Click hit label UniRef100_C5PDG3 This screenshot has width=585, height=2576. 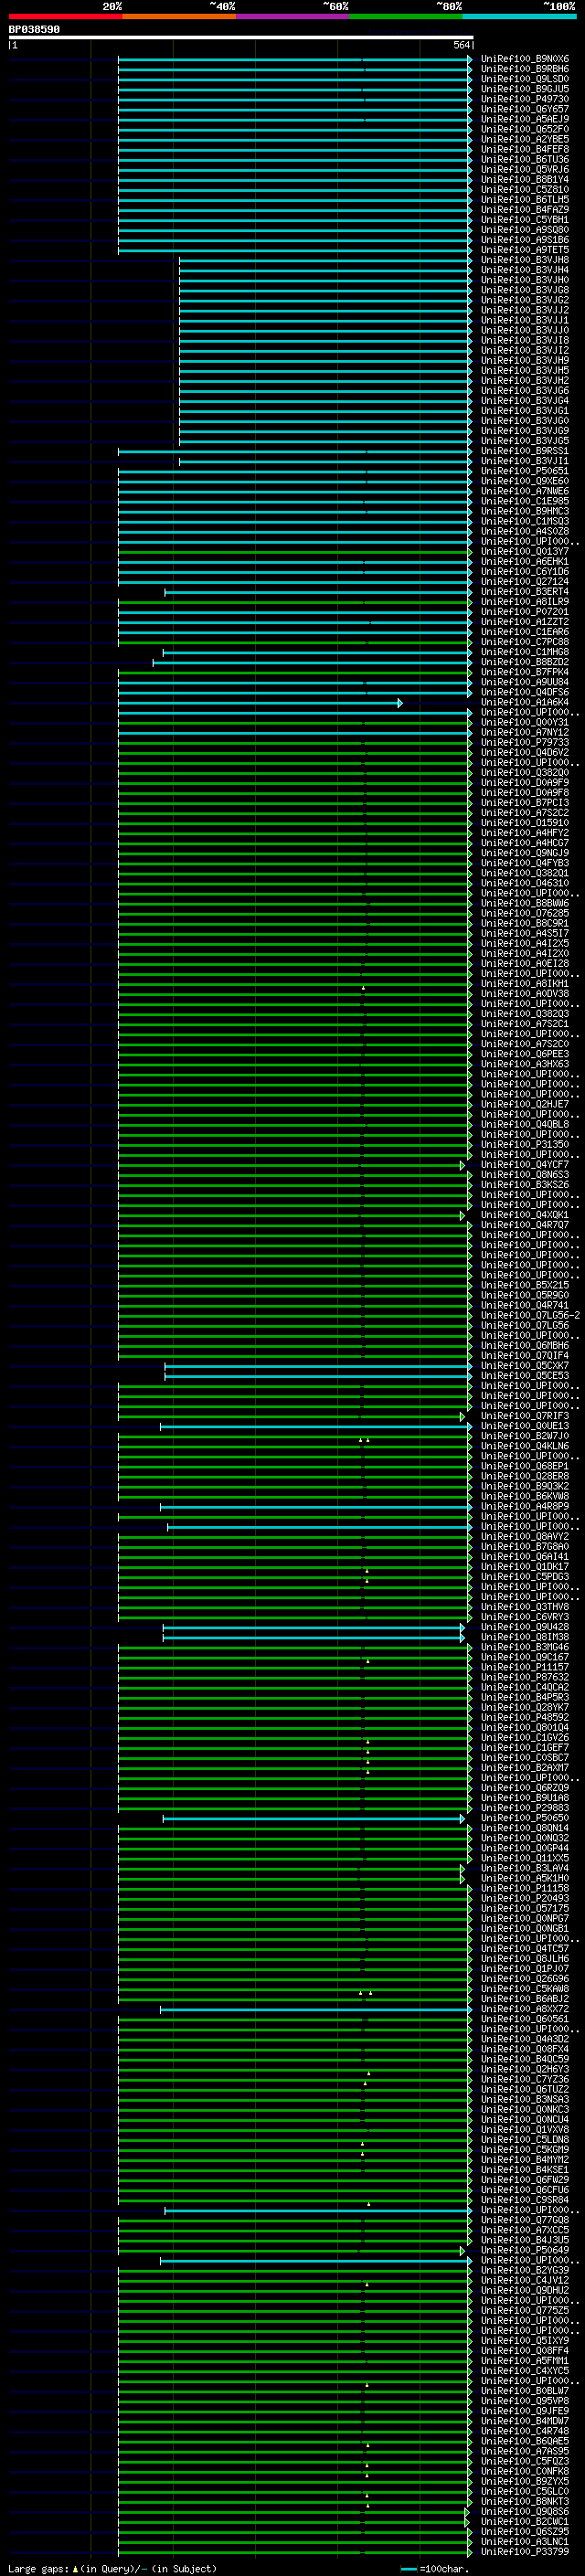click(x=525, y=1577)
